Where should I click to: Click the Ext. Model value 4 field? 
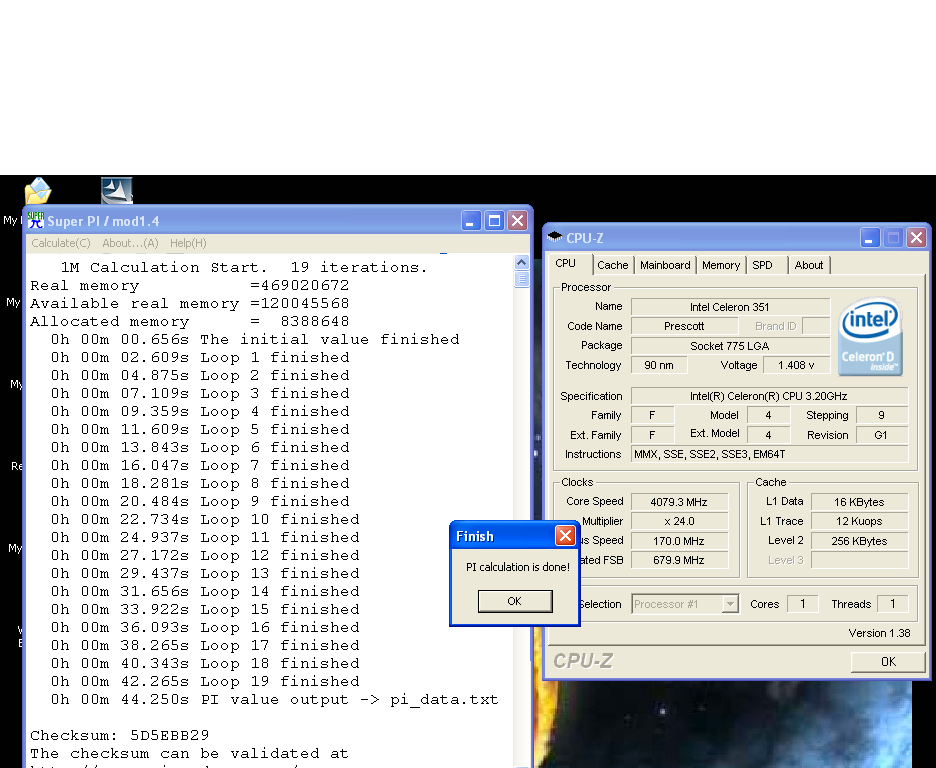(768, 435)
